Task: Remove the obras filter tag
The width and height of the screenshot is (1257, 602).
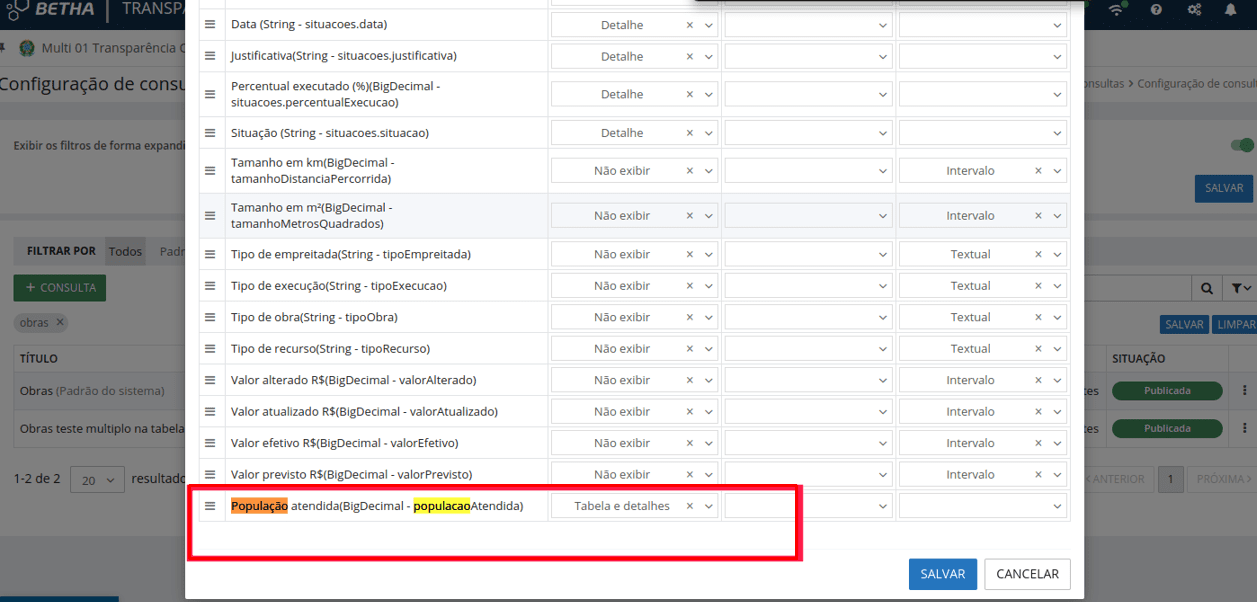Action: pos(60,323)
